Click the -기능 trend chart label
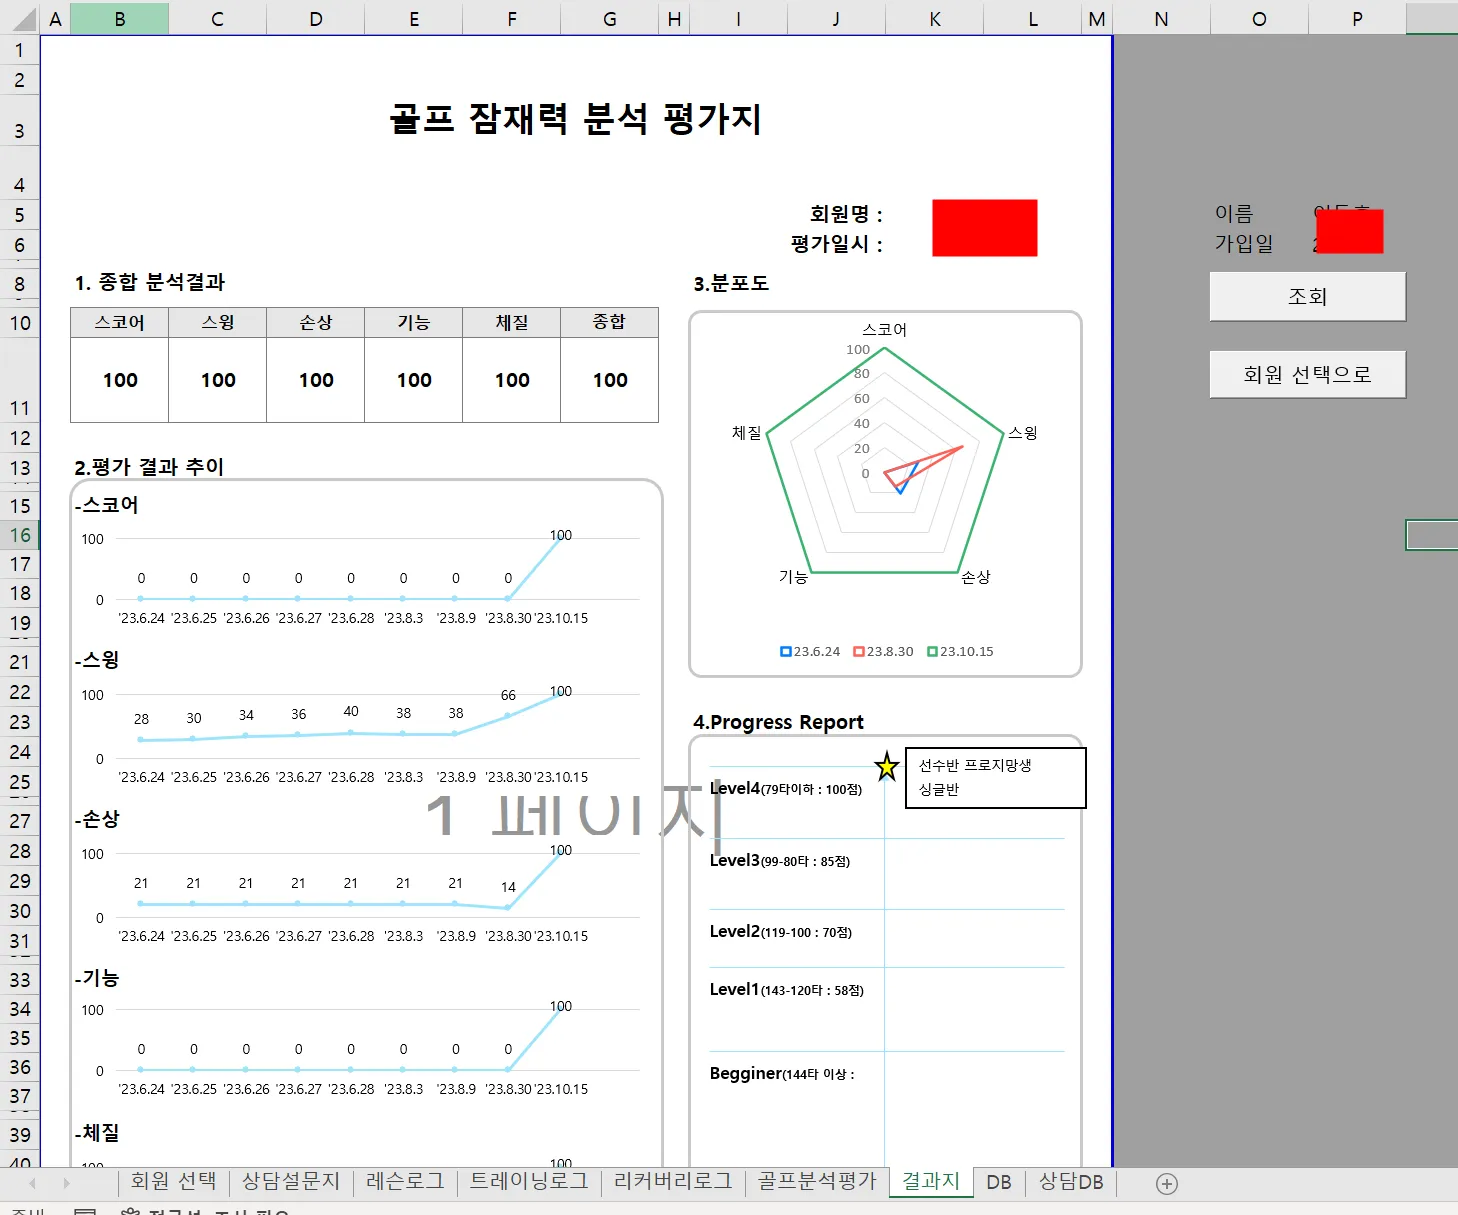The width and height of the screenshot is (1458, 1215). [x=97, y=978]
